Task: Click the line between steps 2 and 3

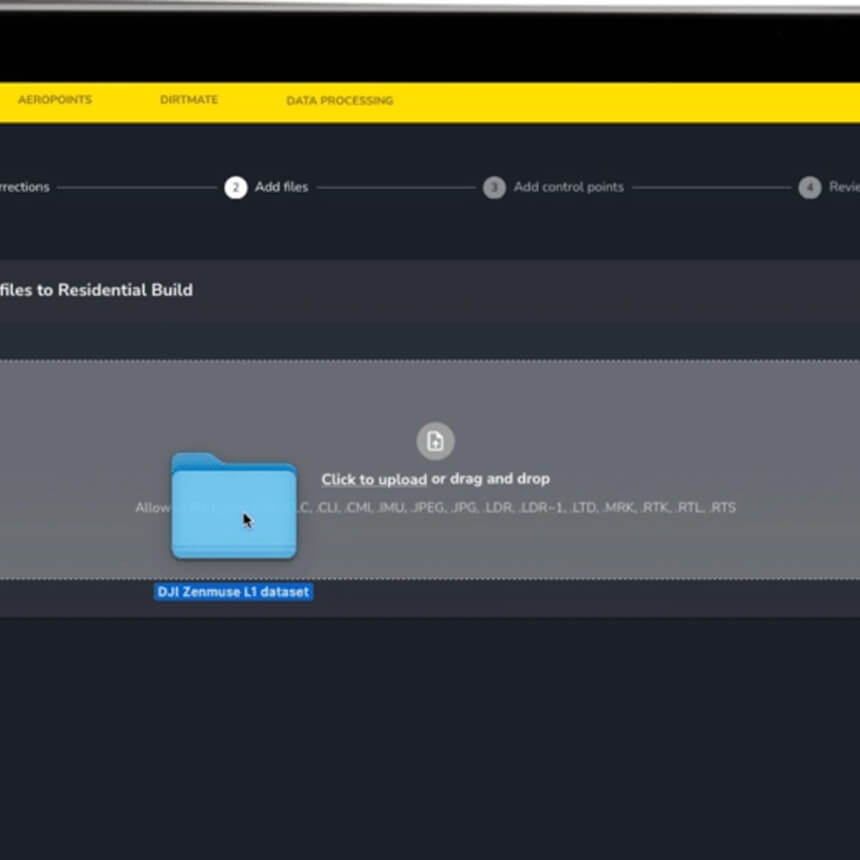Action: [x=395, y=187]
